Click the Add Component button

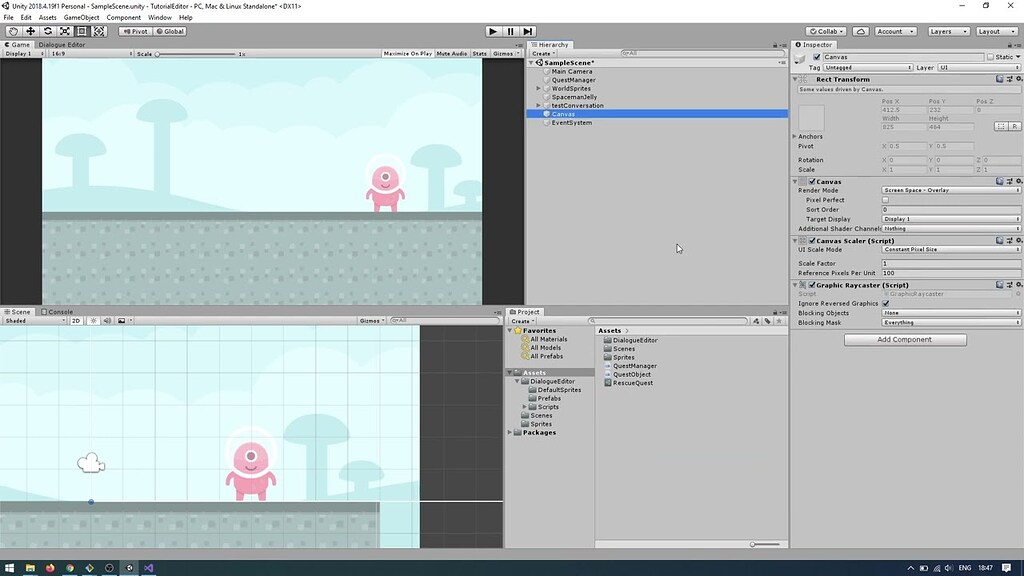(x=903, y=339)
